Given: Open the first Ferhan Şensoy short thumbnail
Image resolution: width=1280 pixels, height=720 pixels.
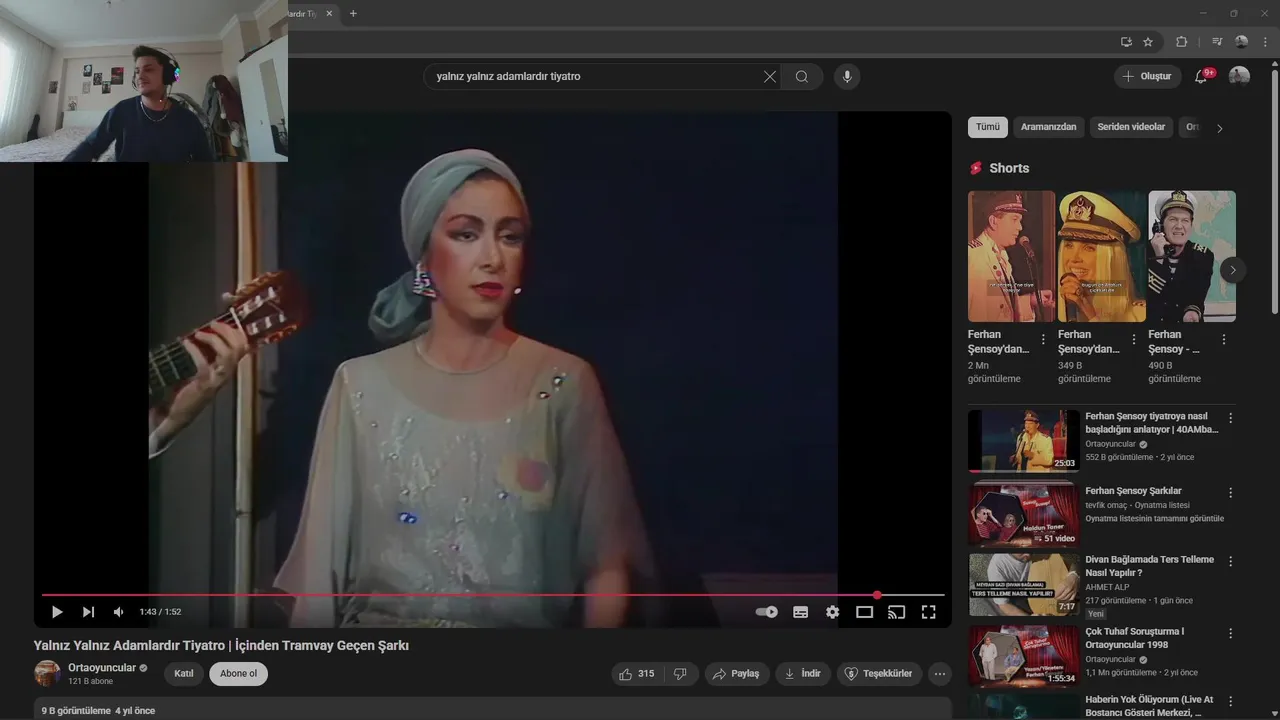Looking at the screenshot, I should [1011, 256].
